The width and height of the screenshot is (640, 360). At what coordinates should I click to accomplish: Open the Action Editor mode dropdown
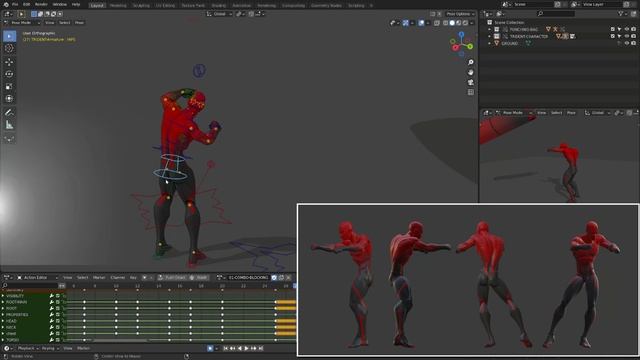pyautogui.click(x=37, y=278)
